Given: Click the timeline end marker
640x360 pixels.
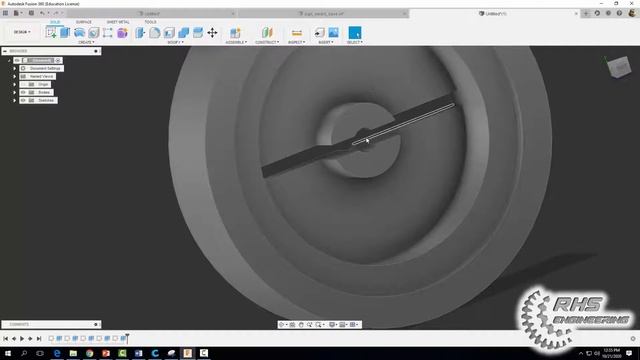Looking at the screenshot, I should point(127,338).
